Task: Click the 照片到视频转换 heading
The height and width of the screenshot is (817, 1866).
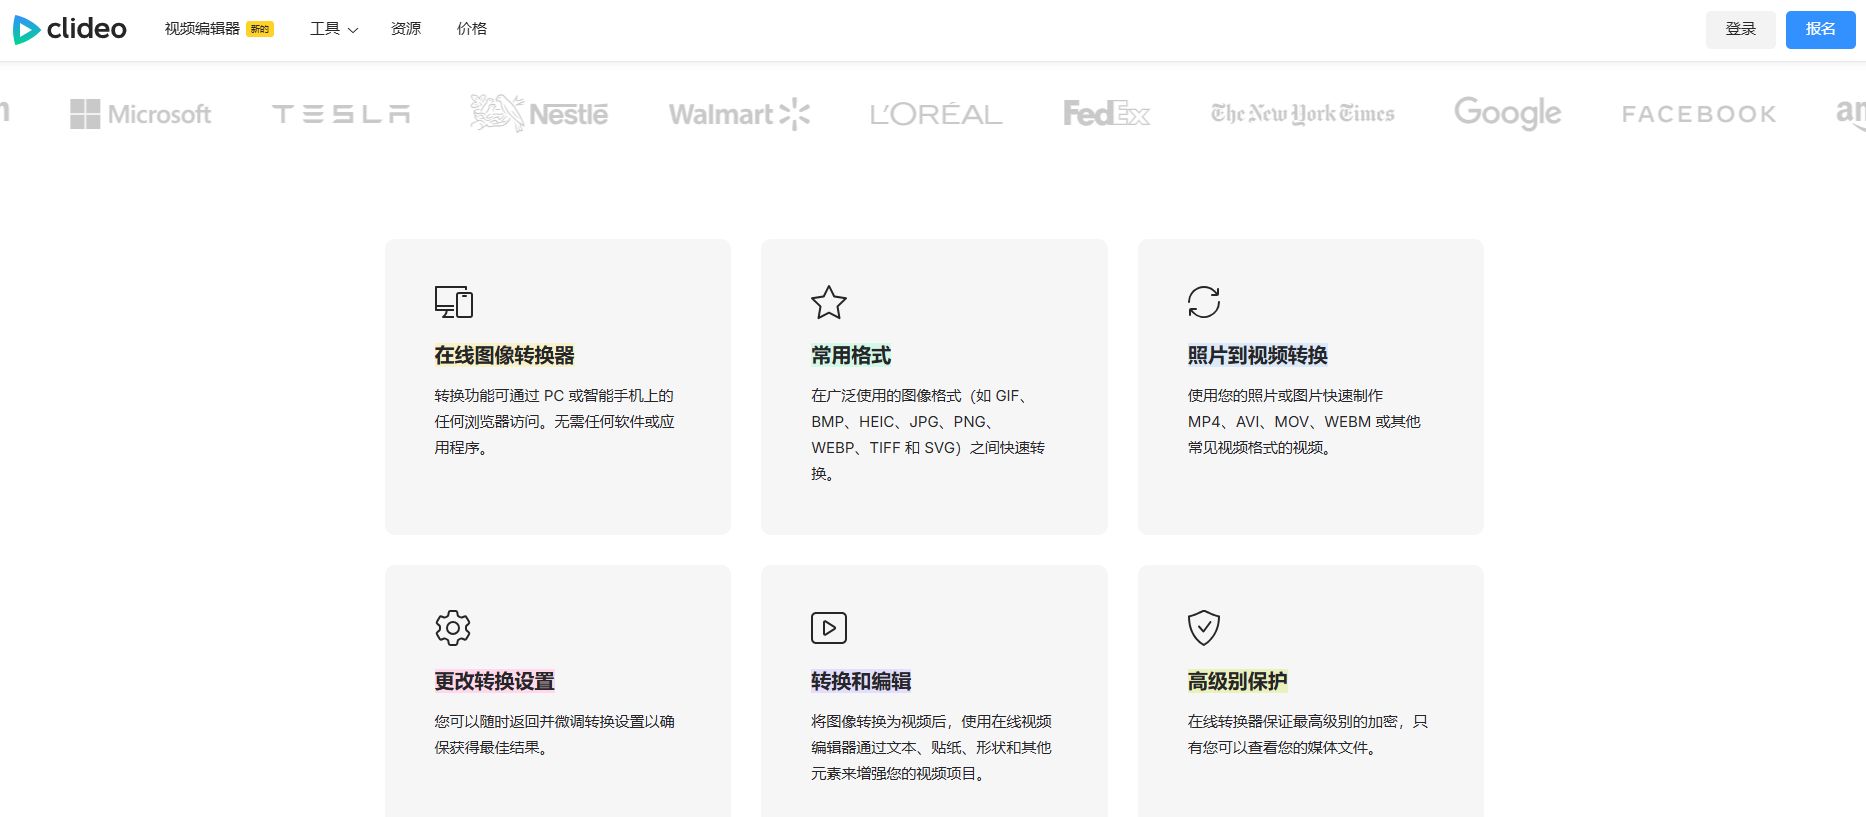Action: (1258, 356)
